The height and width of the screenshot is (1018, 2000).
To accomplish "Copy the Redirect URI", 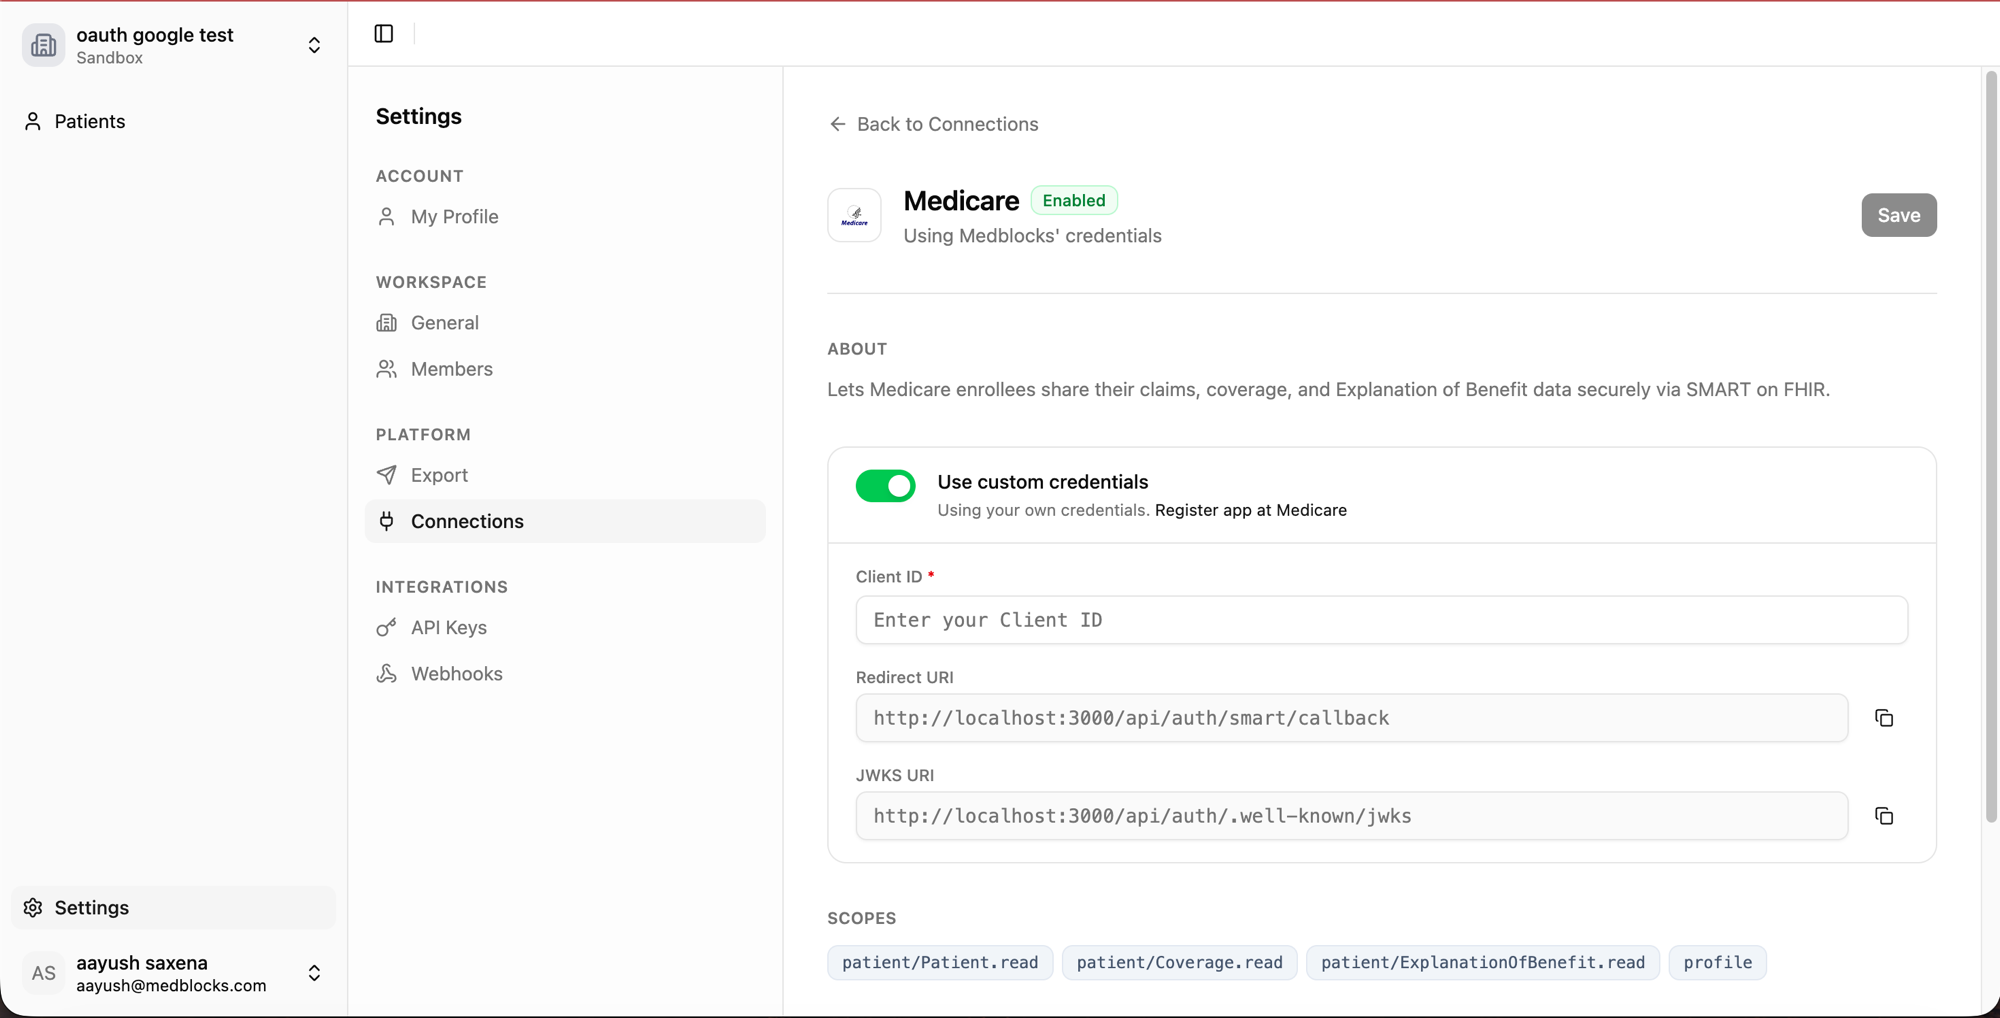I will [x=1884, y=718].
